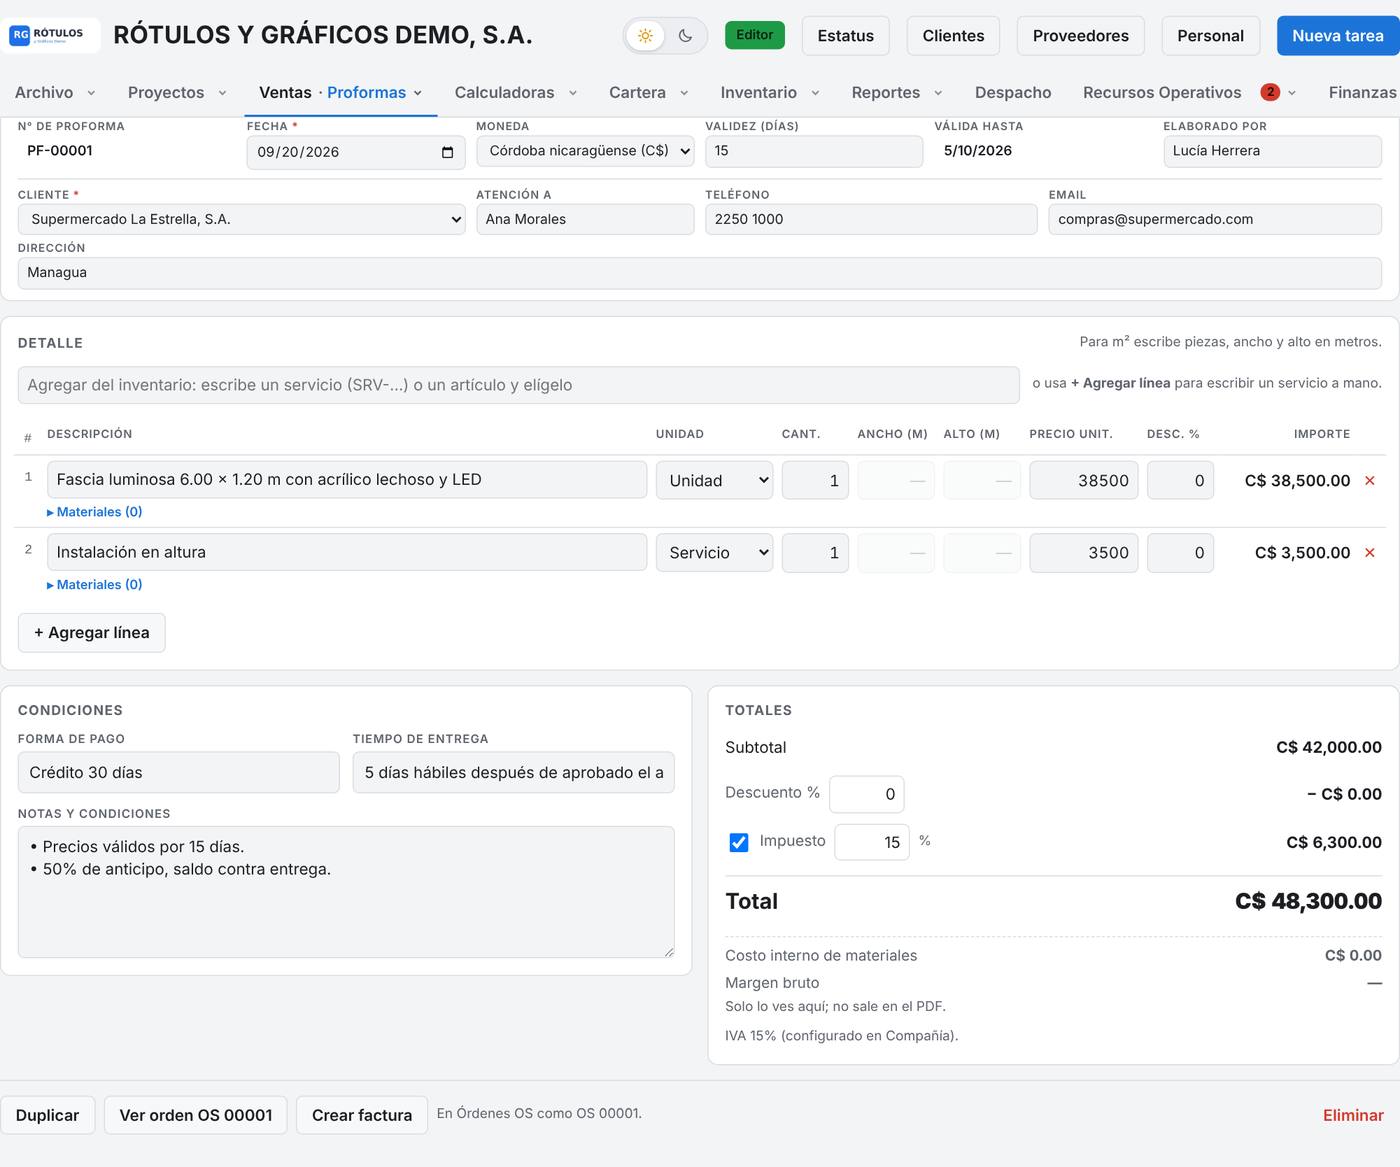The image size is (1400, 1167).
Task: Open the Calculadoras menu
Action: [516, 92]
